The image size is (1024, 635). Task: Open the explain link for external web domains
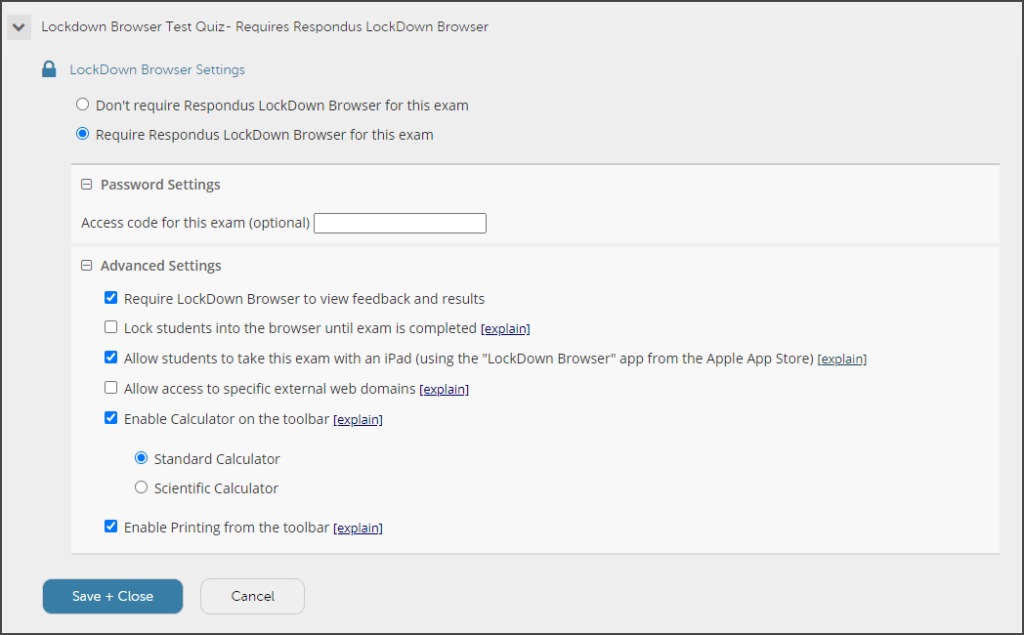click(443, 389)
